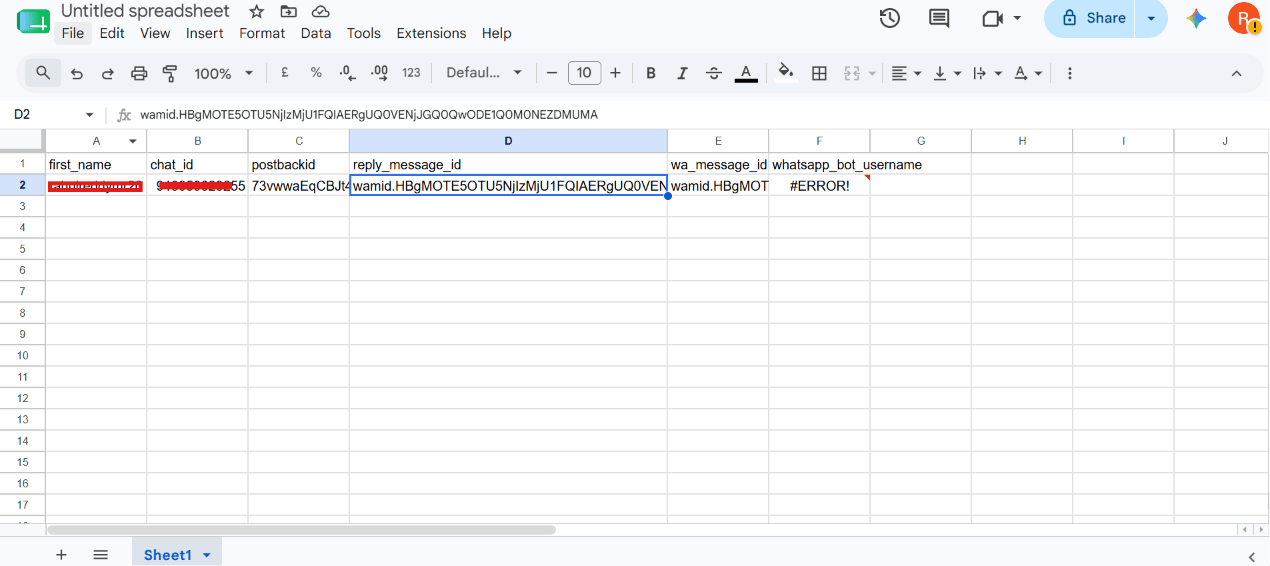Open the Format menu

click(x=262, y=33)
